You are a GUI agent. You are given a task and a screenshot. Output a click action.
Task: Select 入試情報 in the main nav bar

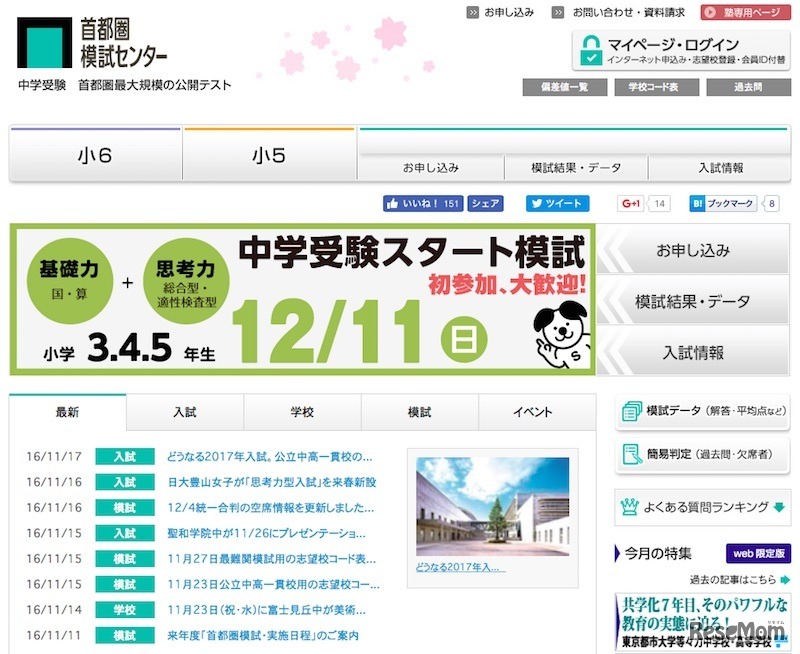click(x=720, y=167)
